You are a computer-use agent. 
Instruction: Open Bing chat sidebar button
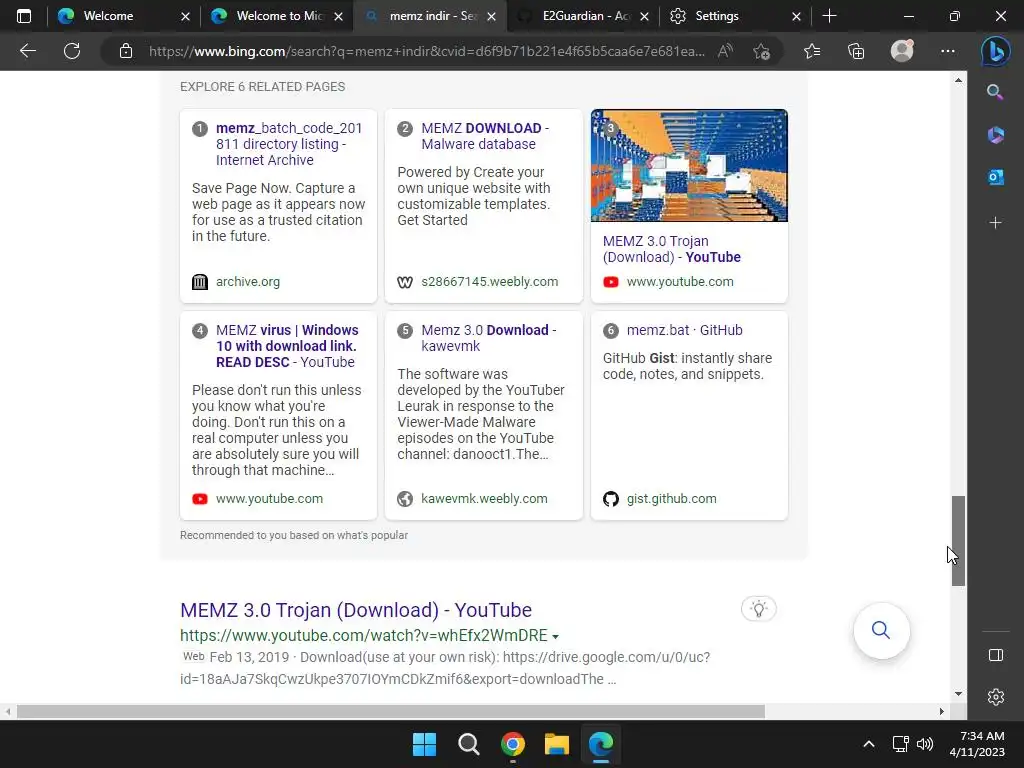tap(995, 51)
